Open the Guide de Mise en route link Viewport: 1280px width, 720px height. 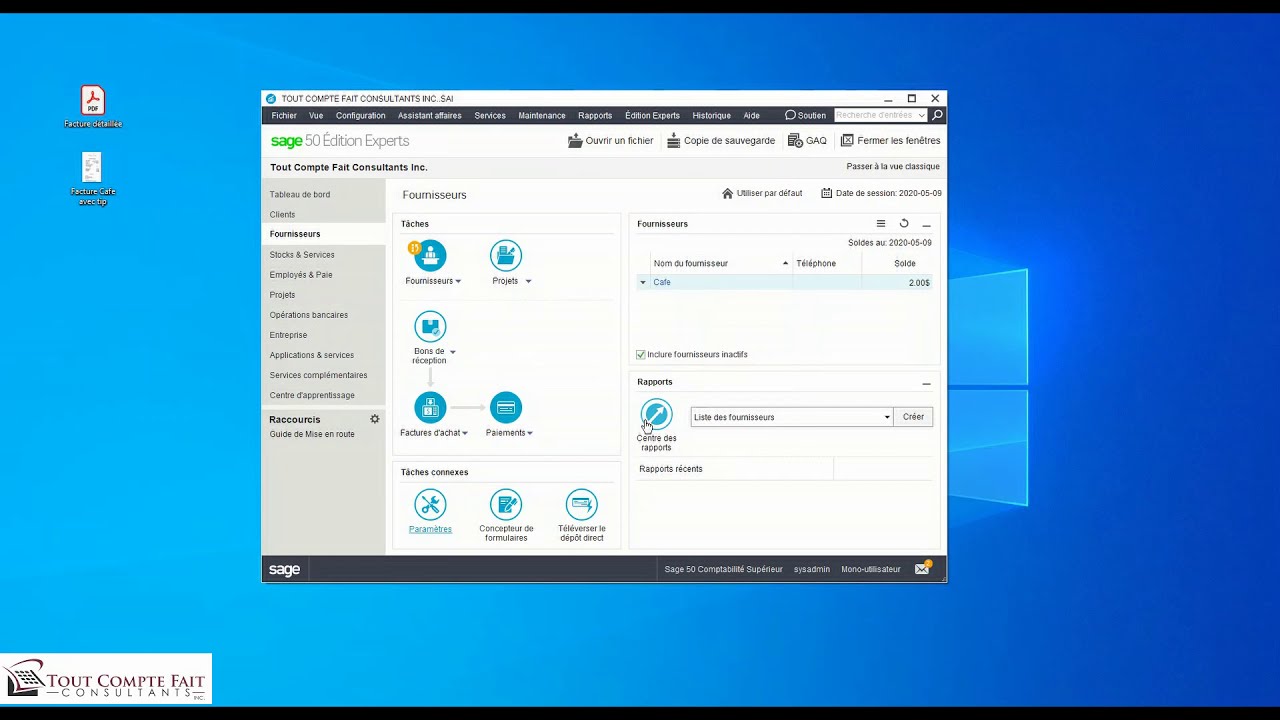(312, 434)
